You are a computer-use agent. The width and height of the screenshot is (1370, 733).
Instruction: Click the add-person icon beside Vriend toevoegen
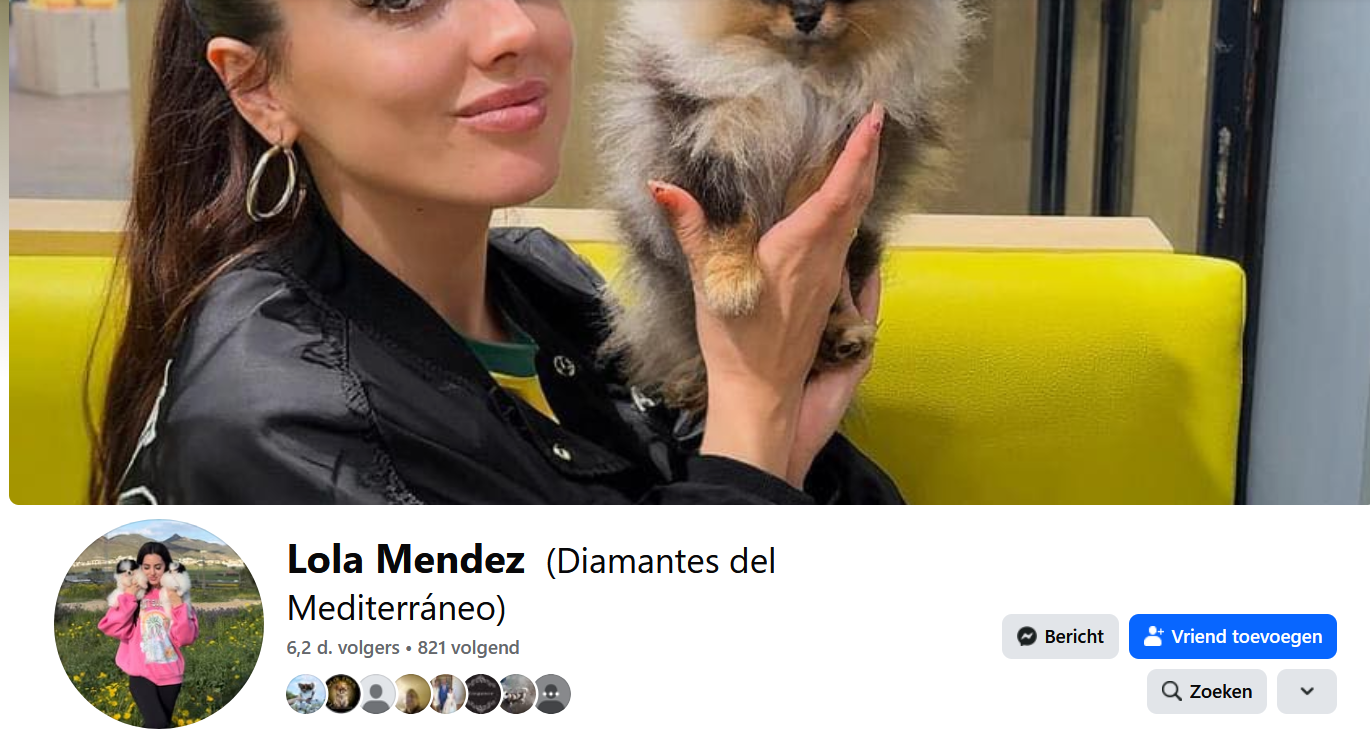(x=1154, y=636)
